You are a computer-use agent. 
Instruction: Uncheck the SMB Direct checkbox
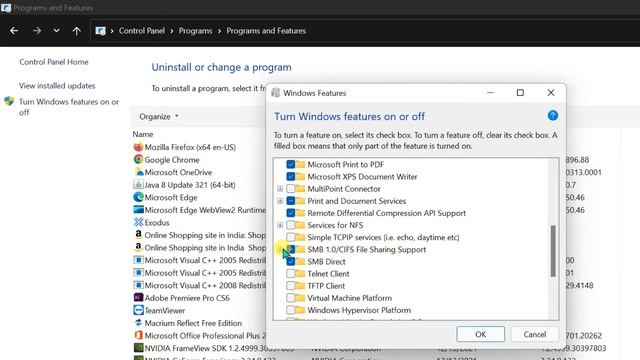291,262
